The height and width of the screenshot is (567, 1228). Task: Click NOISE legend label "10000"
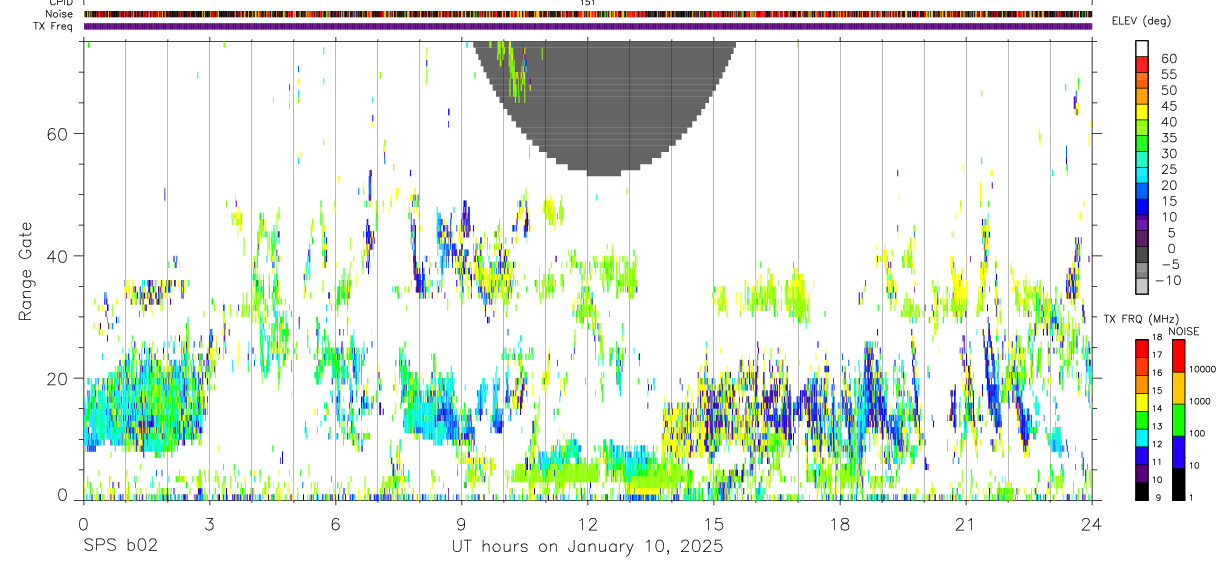[1201, 370]
